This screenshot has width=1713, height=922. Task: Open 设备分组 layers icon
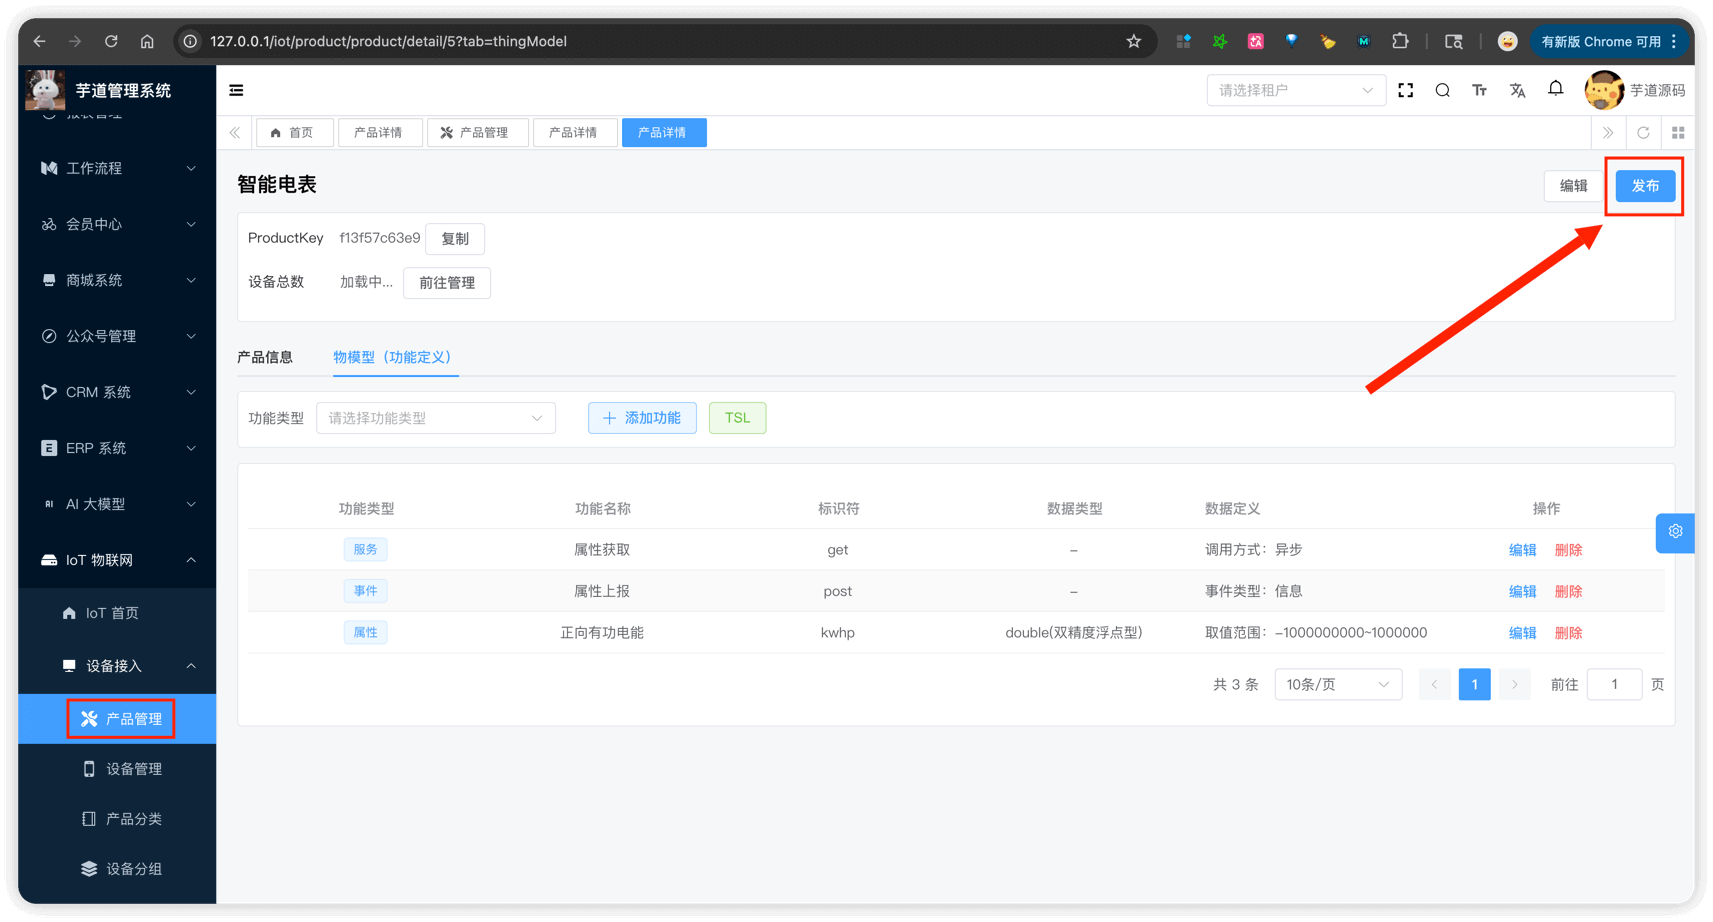88,868
